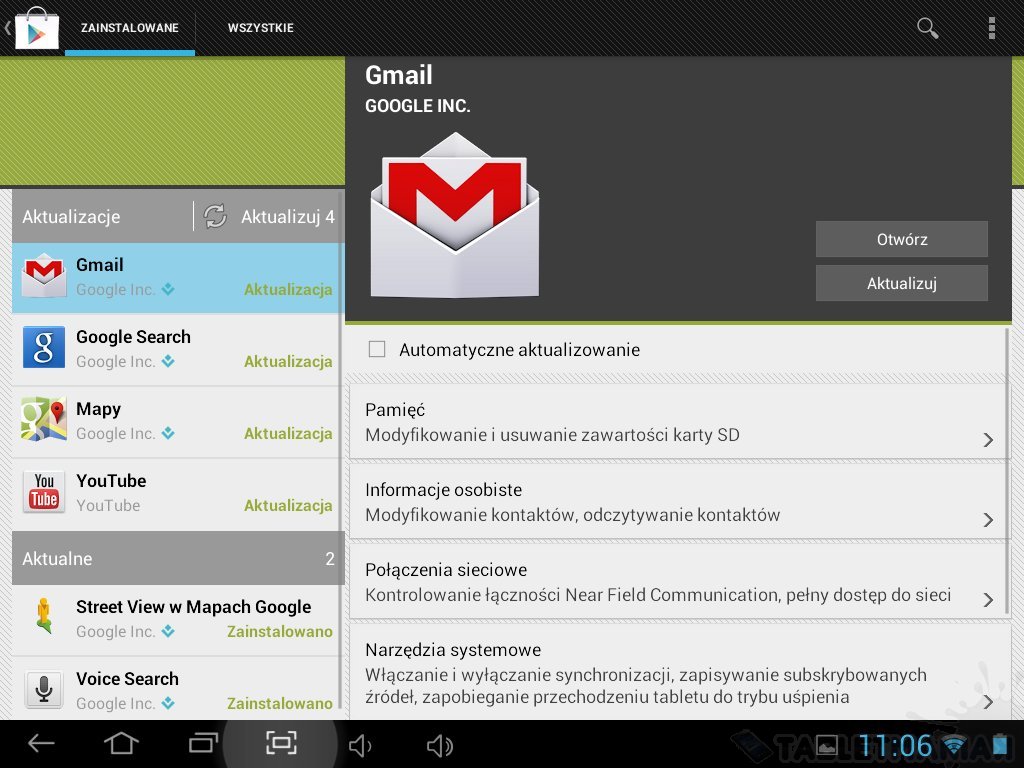Open the three-dot overflow menu
The image size is (1024, 768).
click(991, 28)
